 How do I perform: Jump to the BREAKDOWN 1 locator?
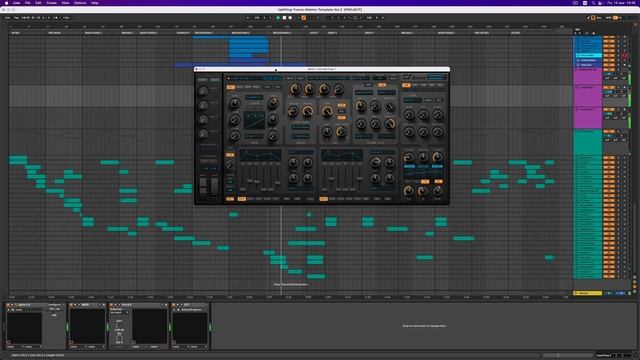pos(204,33)
